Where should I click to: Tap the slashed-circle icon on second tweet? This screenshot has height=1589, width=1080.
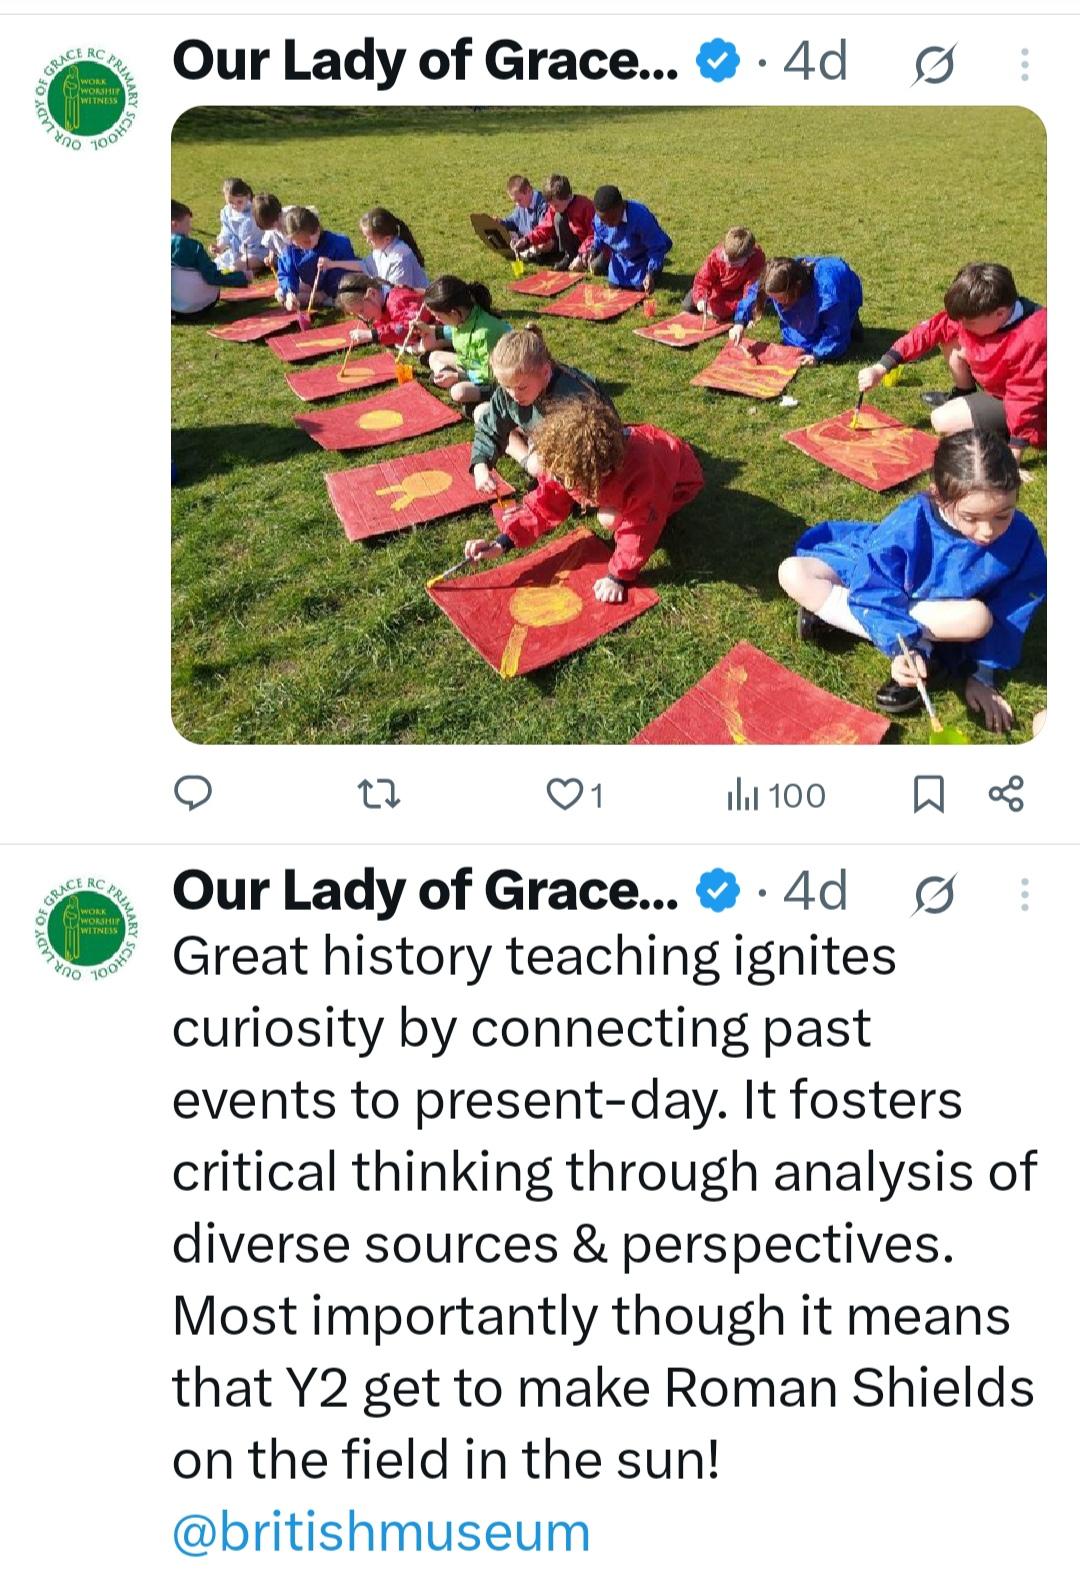tap(934, 894)
